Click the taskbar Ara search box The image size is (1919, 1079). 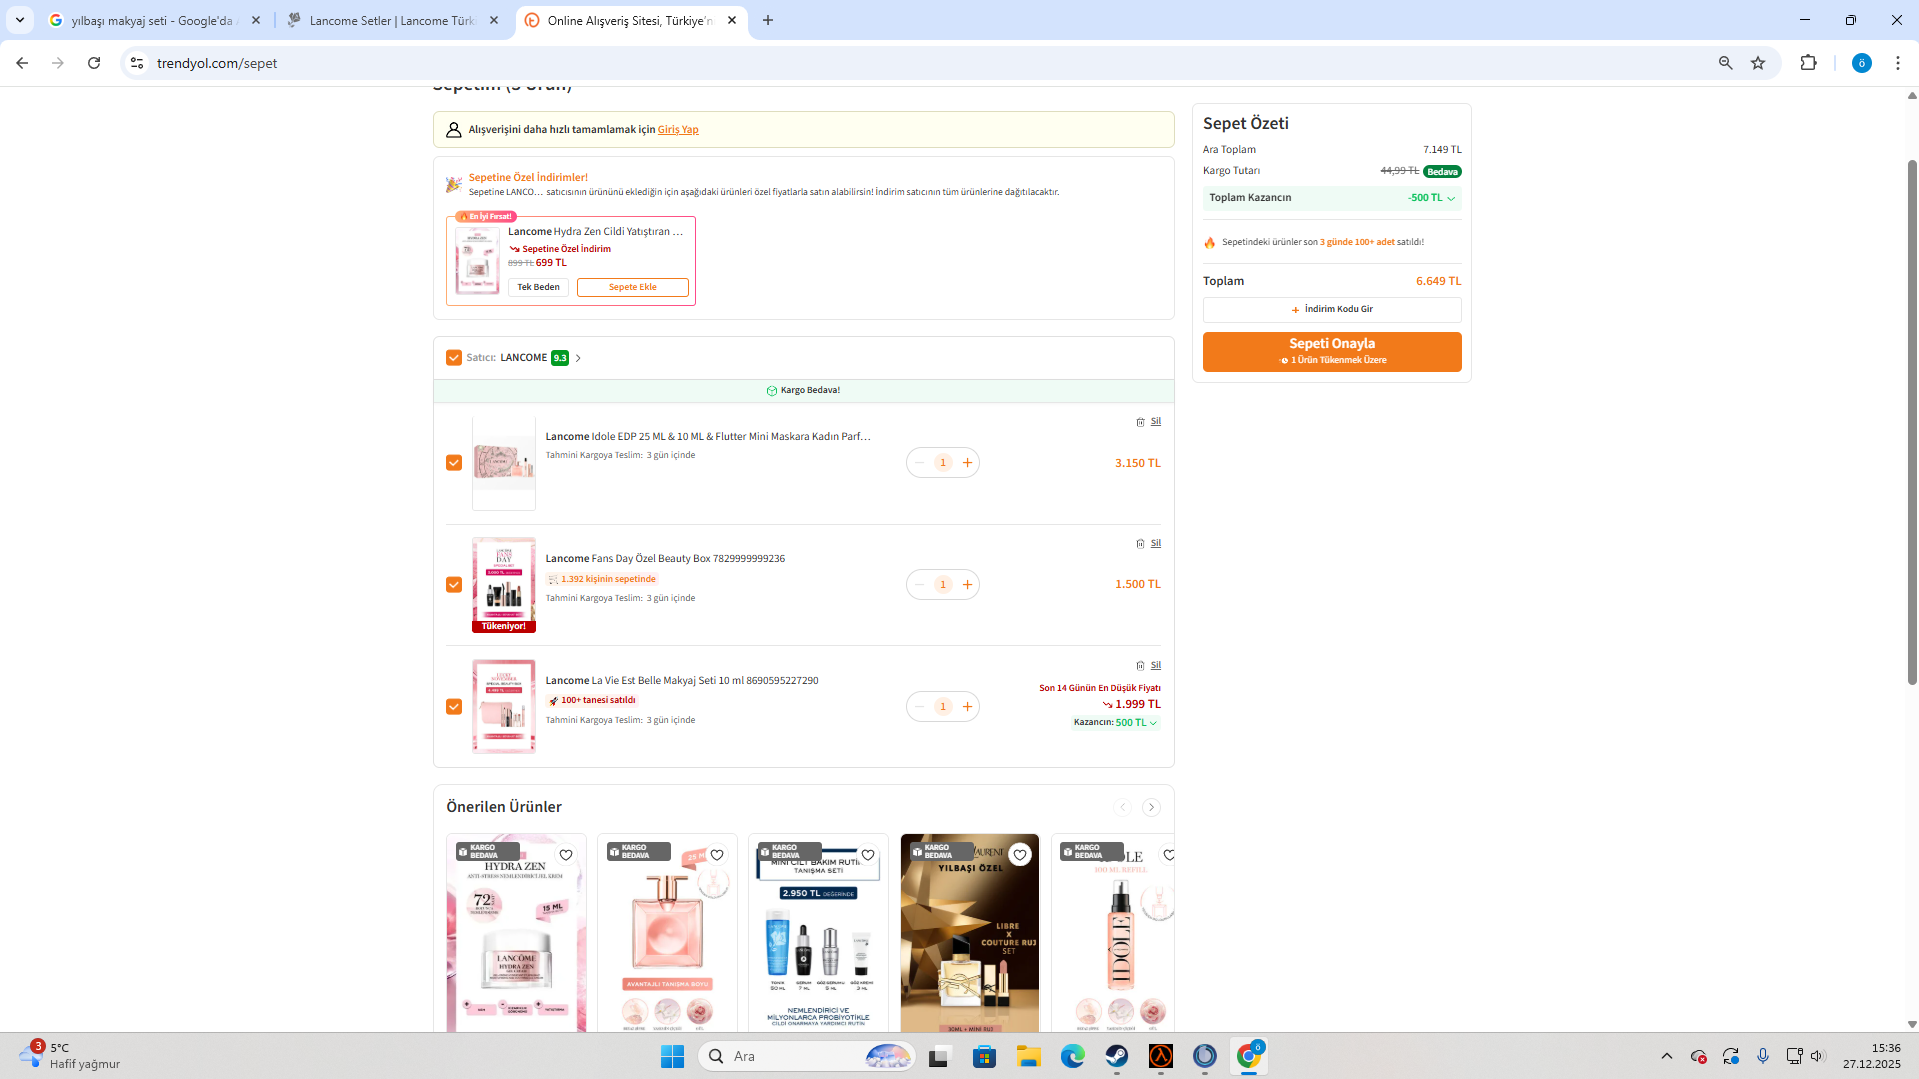coord(807,1057)
